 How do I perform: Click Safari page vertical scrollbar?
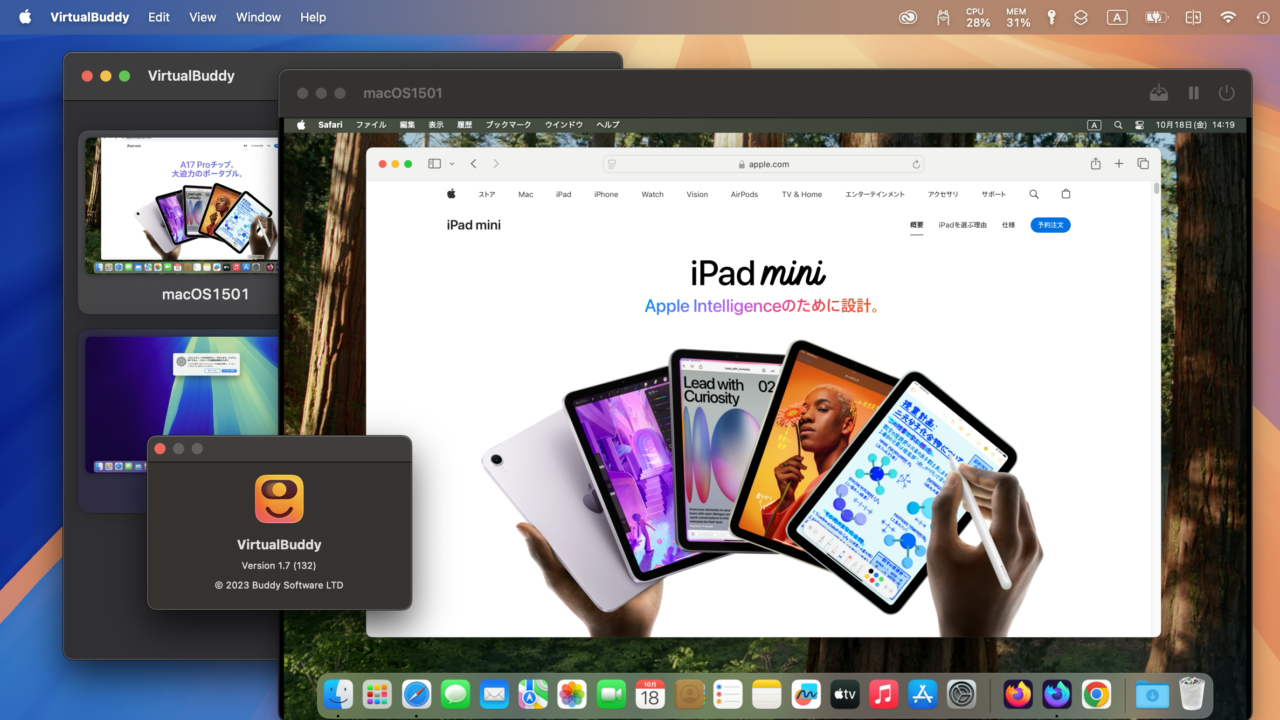click(1157, 188)
